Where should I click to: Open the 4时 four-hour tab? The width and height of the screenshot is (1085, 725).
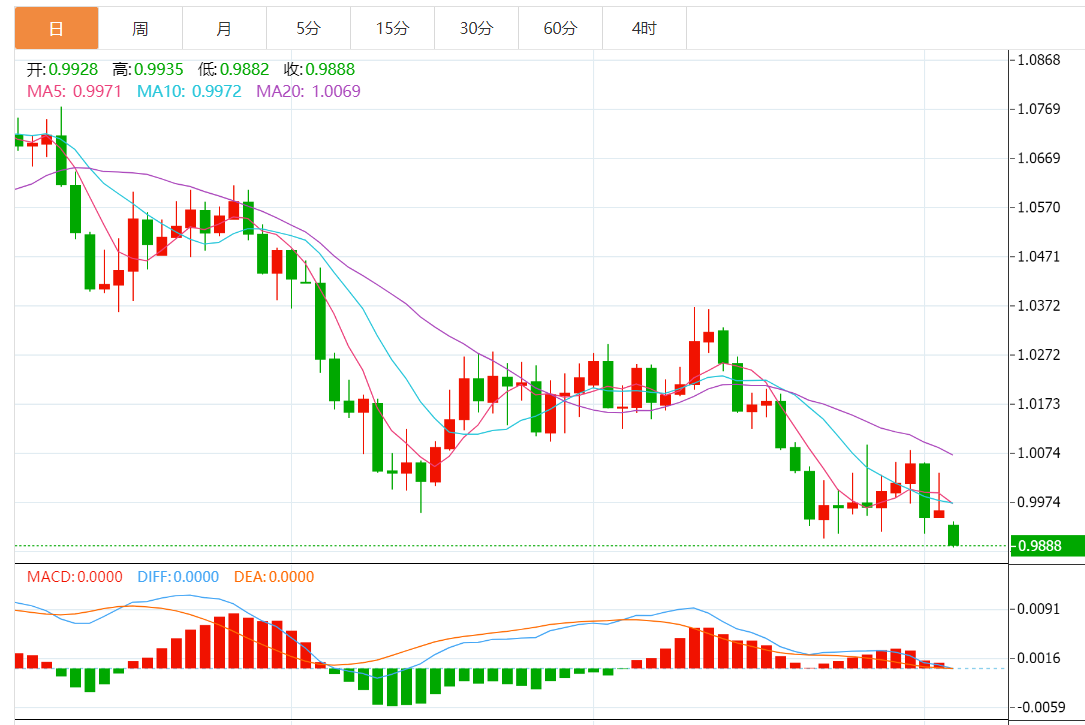[644, 28]
